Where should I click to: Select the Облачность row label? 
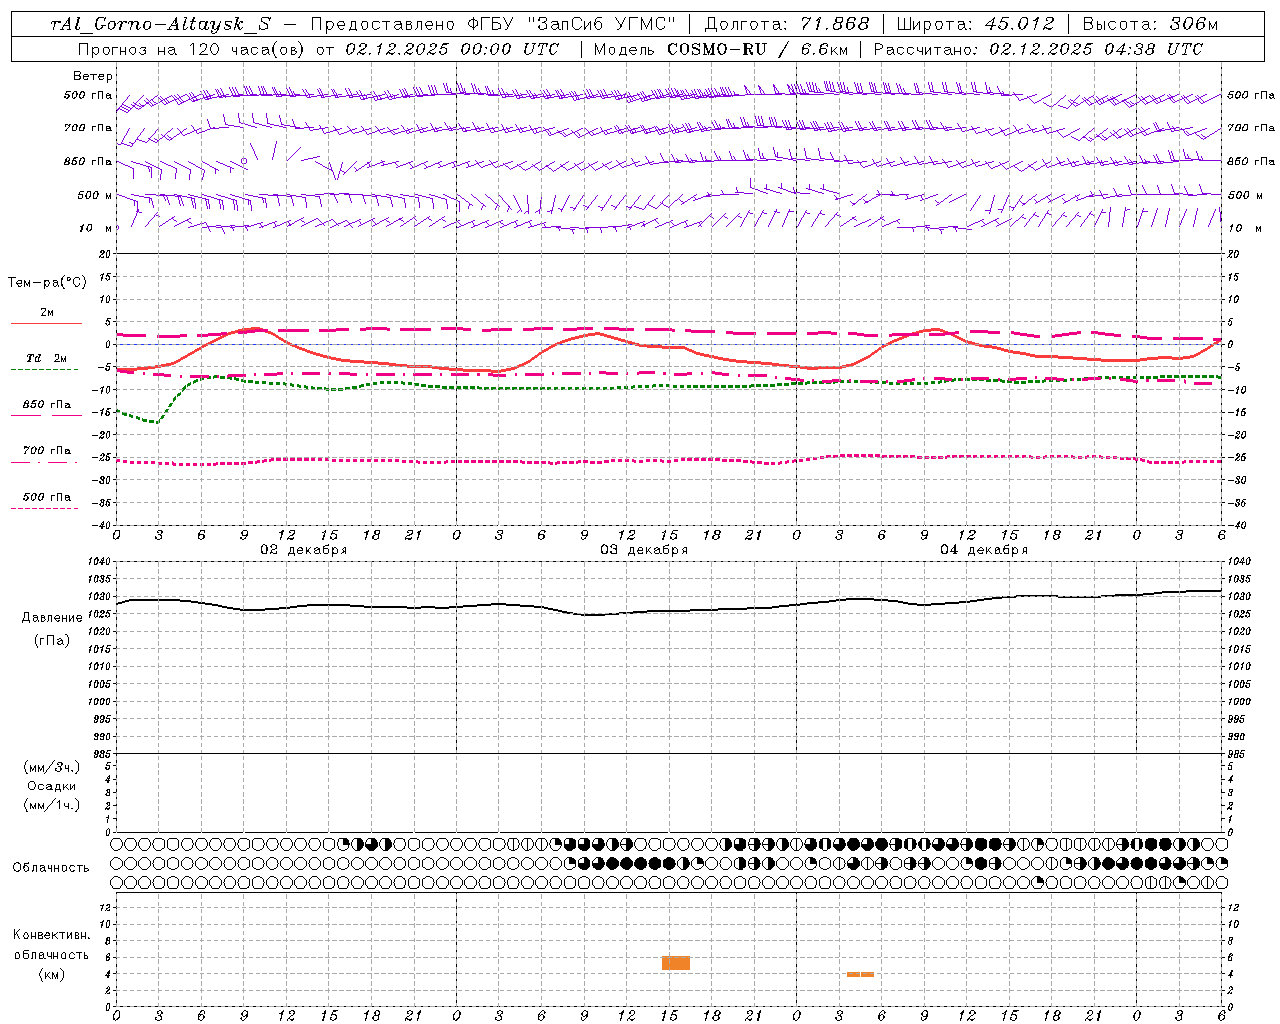[51, 868]
